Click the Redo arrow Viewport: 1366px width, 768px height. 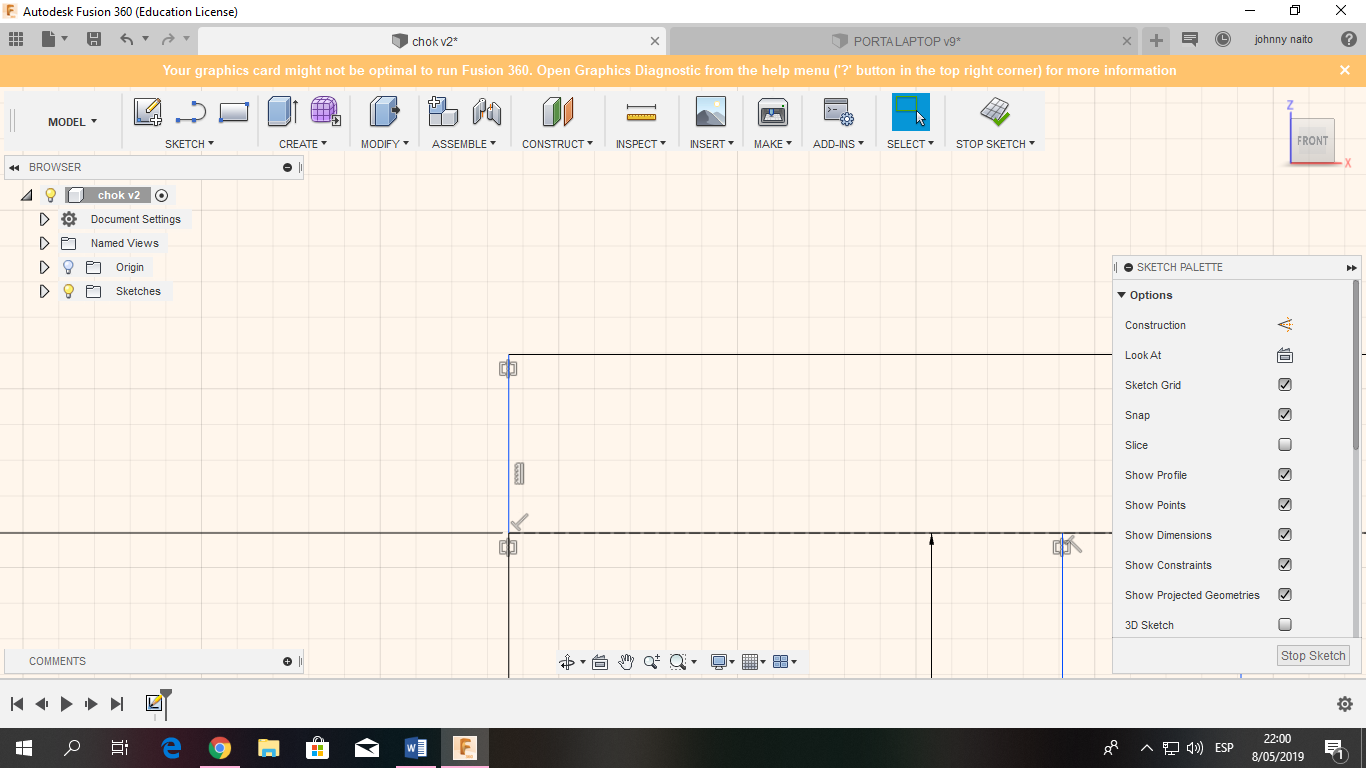[168, 40]
